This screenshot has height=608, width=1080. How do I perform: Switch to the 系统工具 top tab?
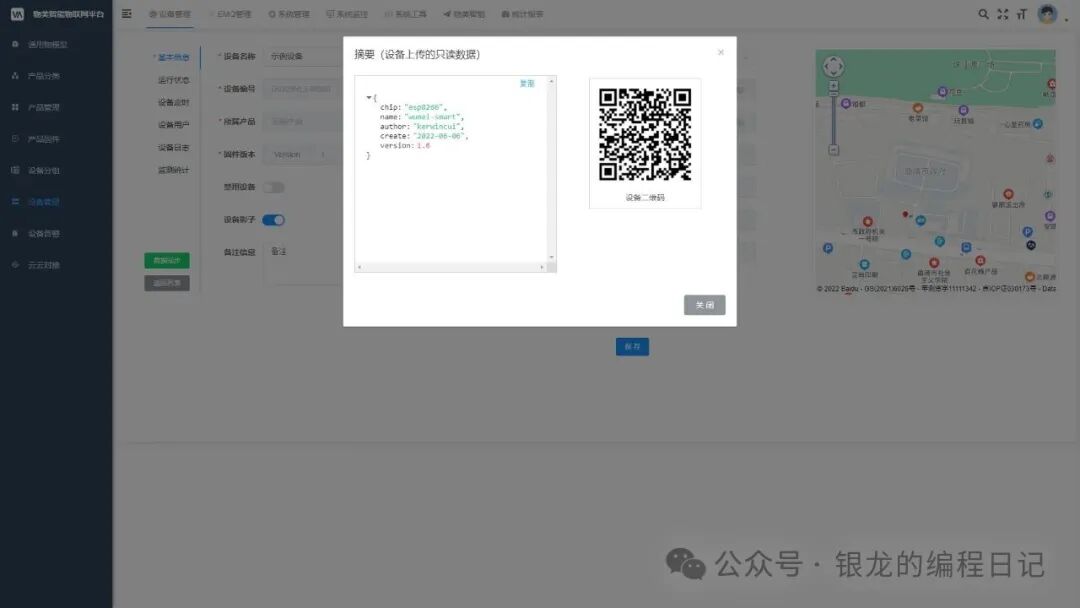[406, 14]
